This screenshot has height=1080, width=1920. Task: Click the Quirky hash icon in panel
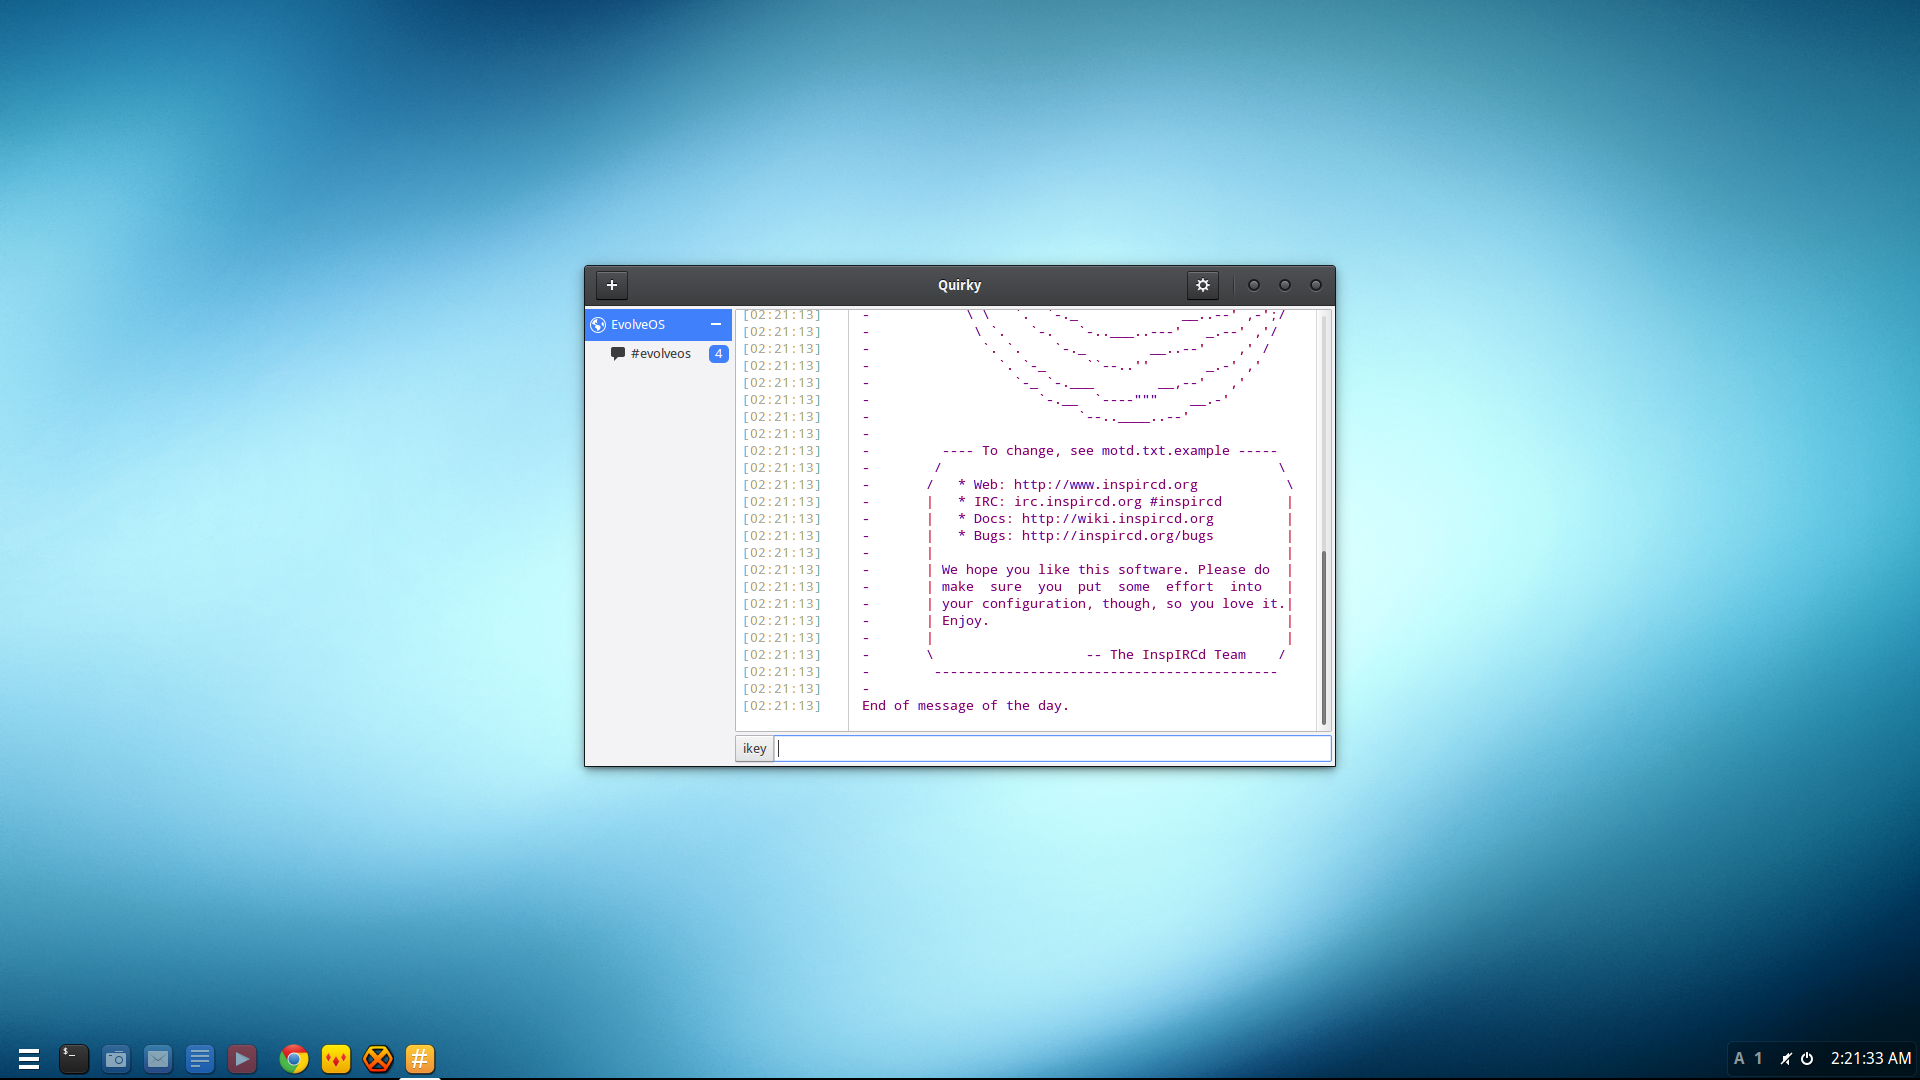pos(420,1059)
